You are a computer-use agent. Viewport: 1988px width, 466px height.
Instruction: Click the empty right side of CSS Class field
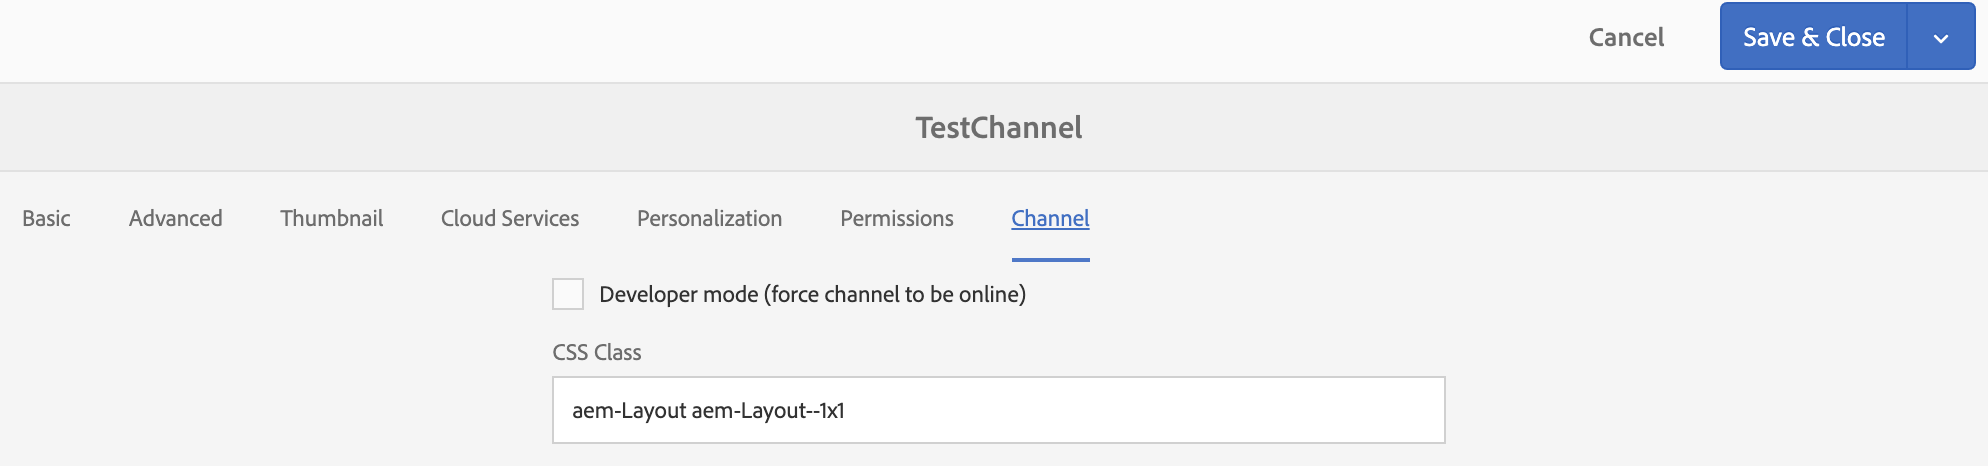[x=1300, y=410]
